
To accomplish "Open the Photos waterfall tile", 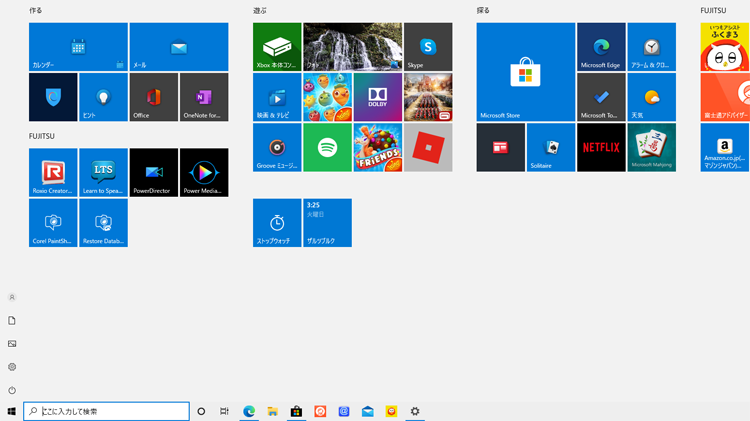I will coord(353,47).
